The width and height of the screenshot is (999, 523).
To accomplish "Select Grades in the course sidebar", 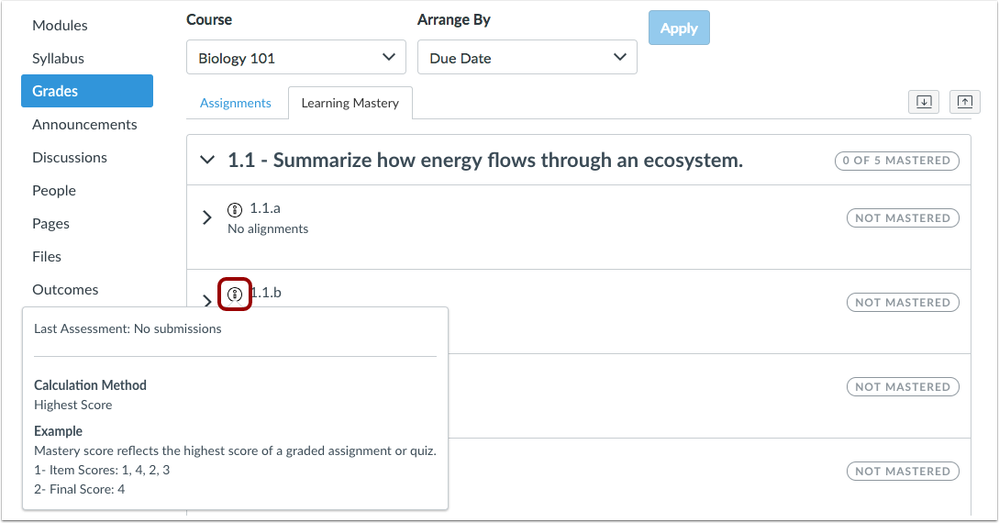I will (87, 91).
